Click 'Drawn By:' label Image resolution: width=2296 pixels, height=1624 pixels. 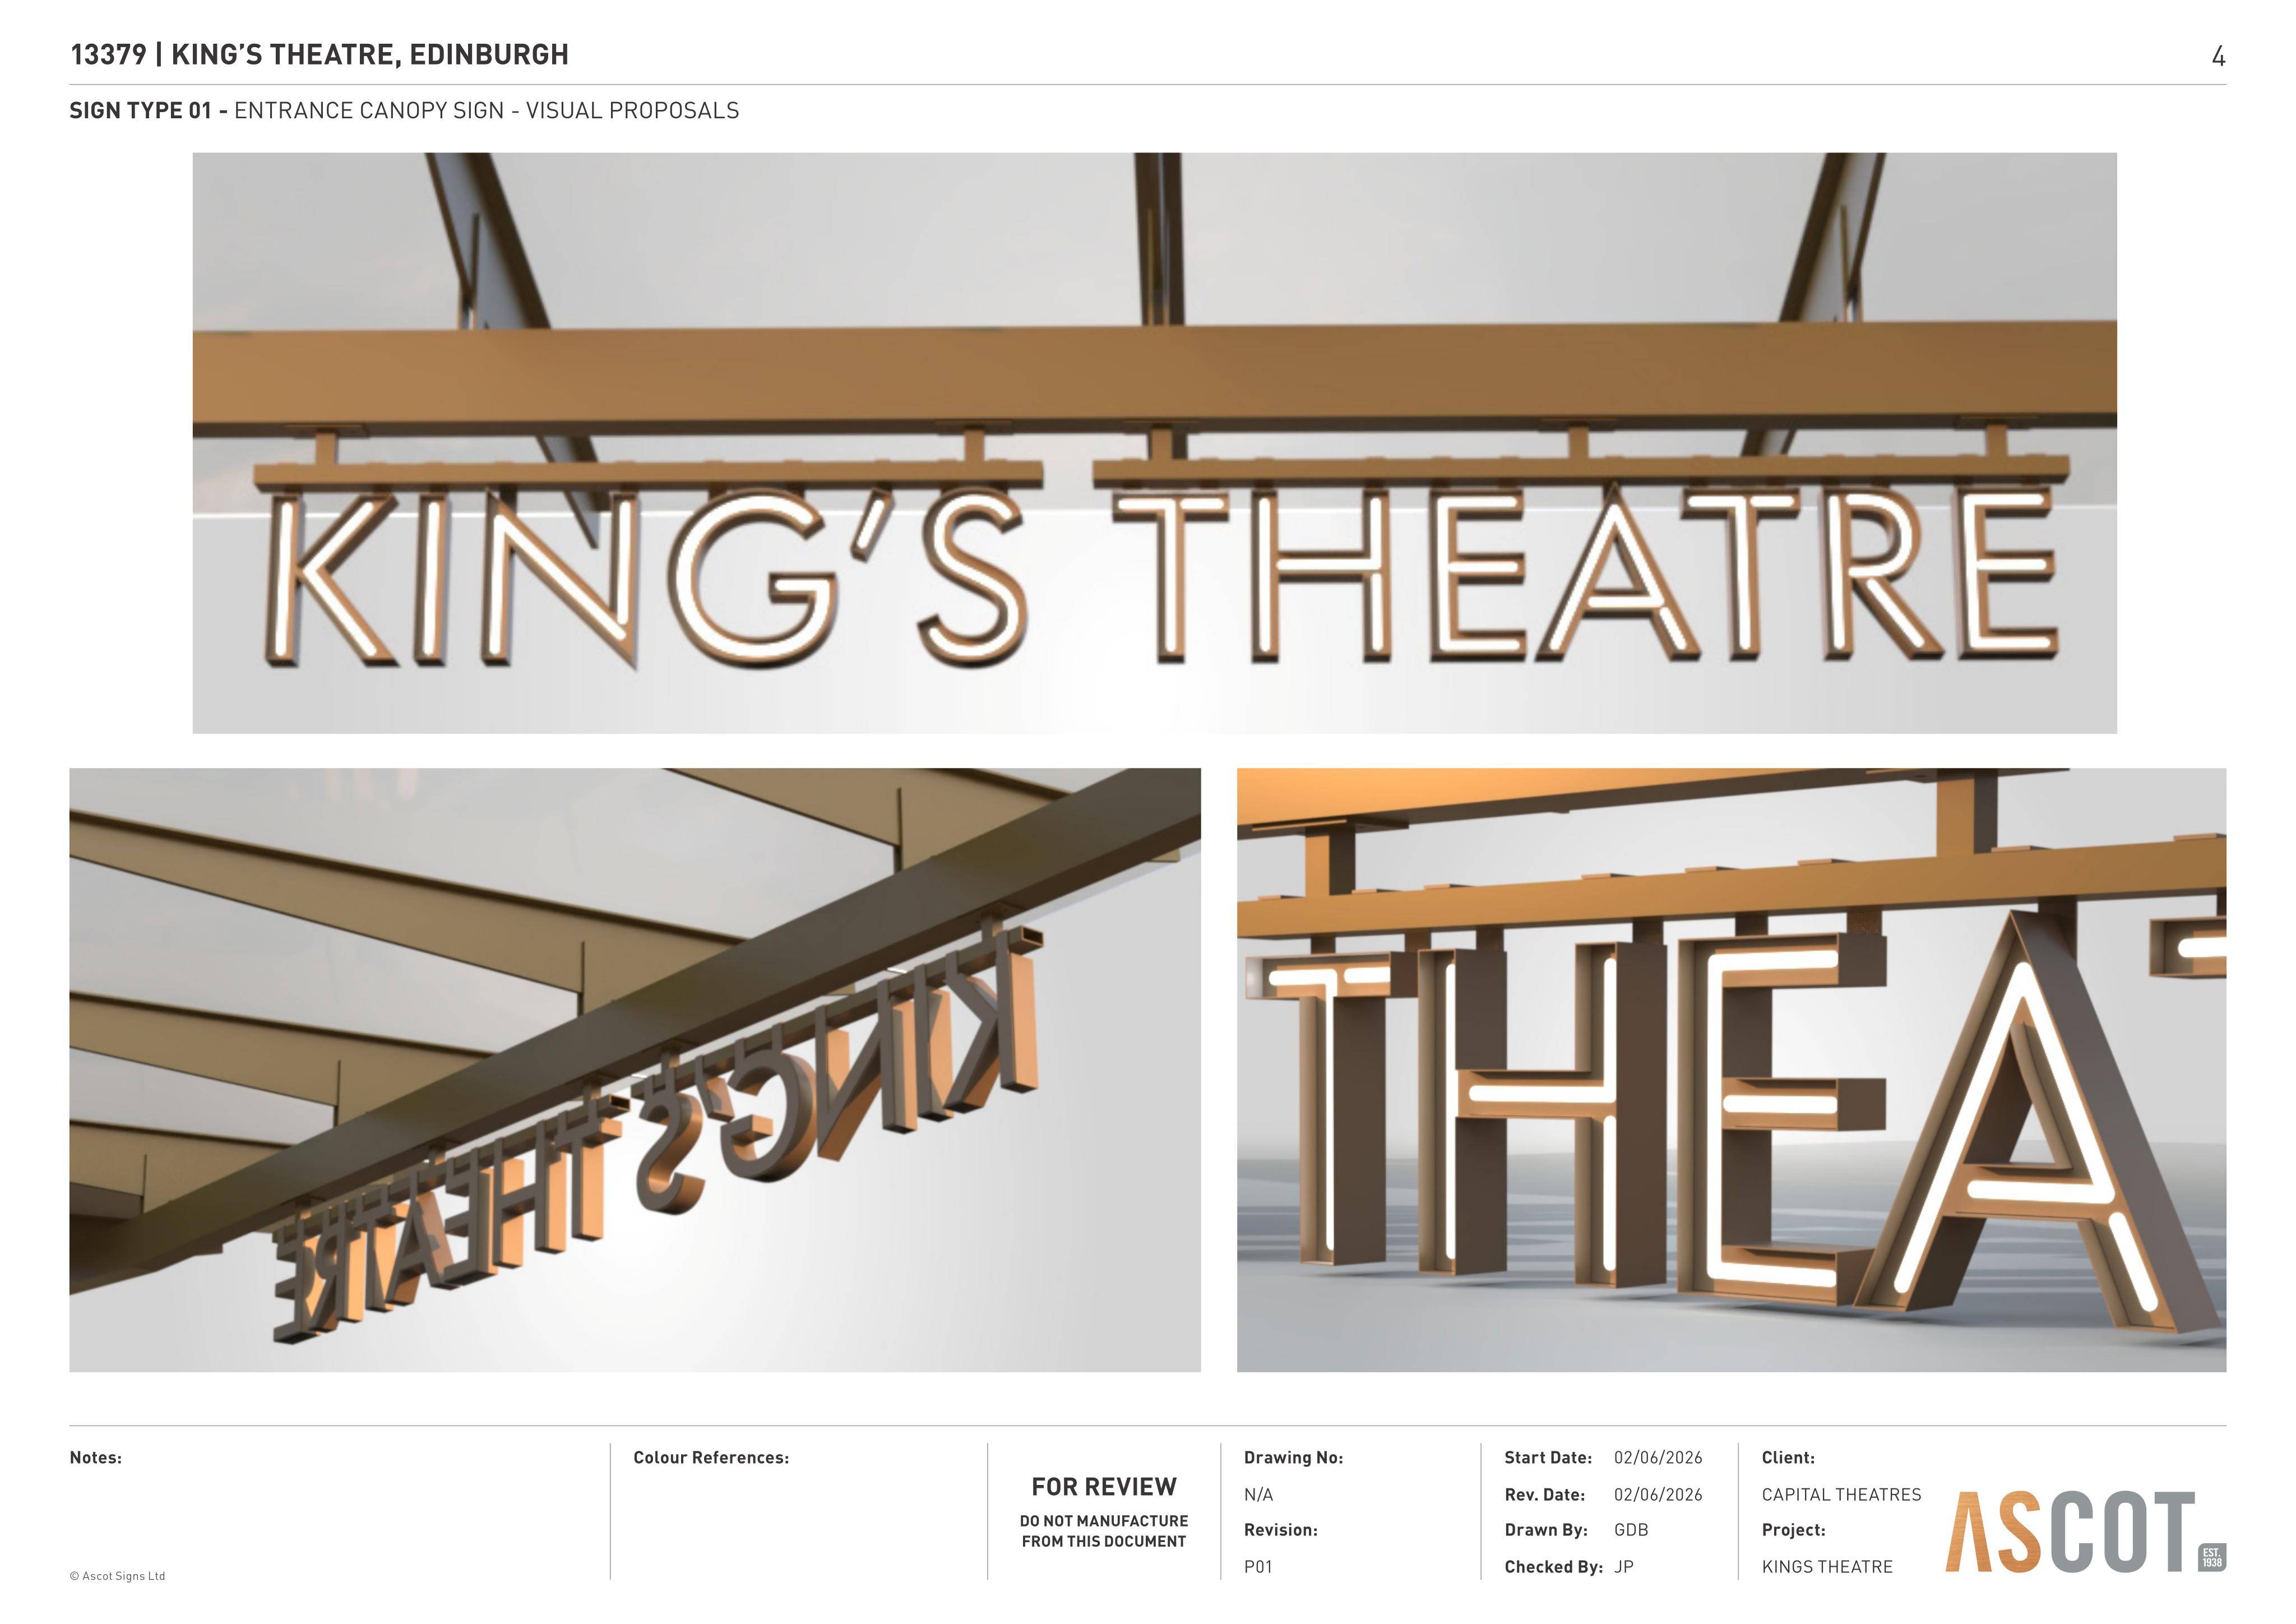(x=1546, y=1530)
